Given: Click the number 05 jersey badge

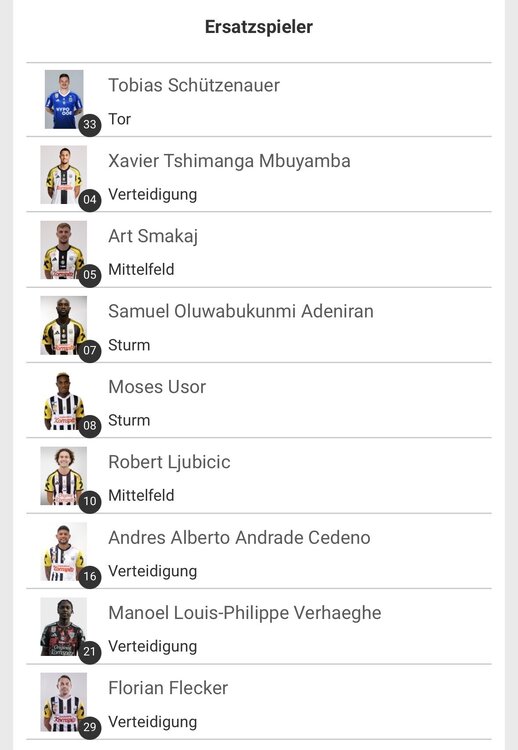Looking at the screenshot, I should coord(90,275).
